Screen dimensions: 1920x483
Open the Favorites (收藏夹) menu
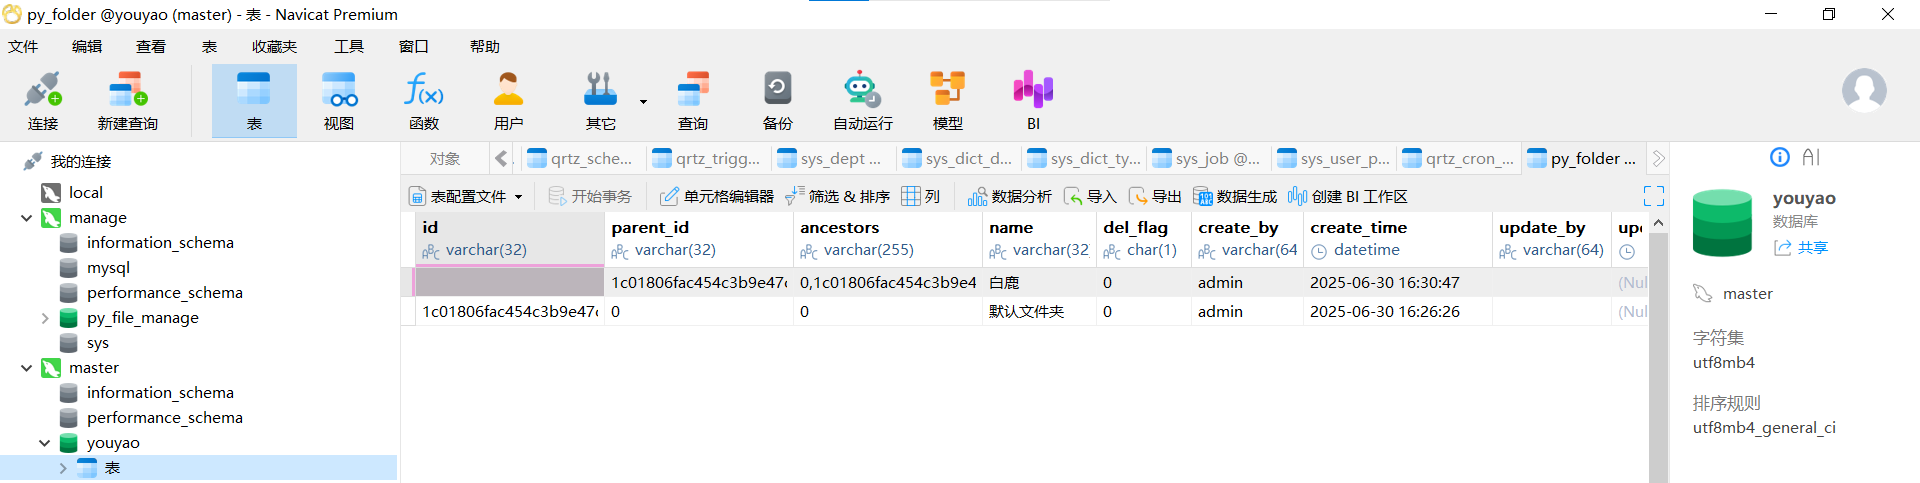point(274,46)
